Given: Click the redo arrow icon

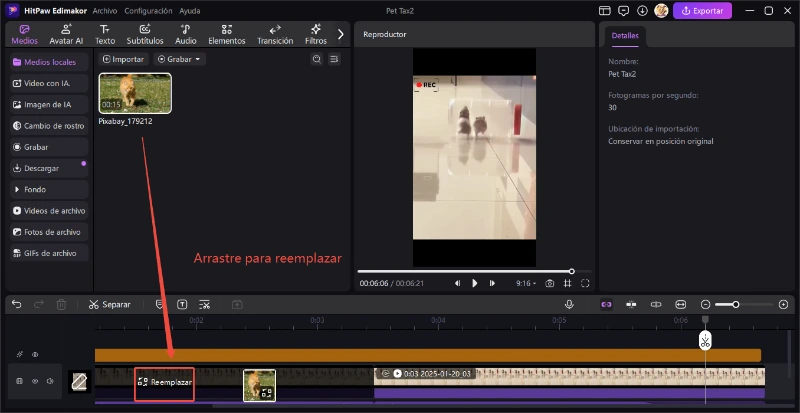Looking at the screenshot, I should (39, 304).
